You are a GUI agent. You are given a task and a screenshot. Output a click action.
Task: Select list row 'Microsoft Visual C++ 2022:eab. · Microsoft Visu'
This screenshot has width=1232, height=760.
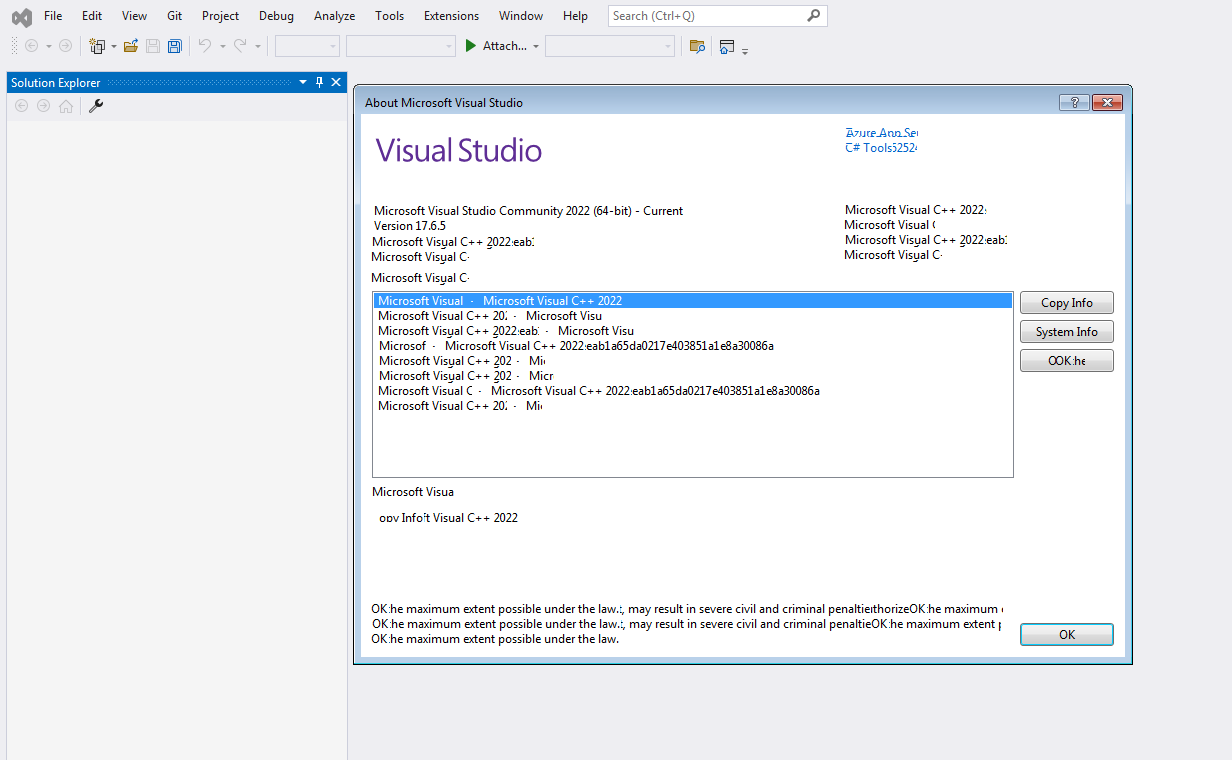point(693,331)
